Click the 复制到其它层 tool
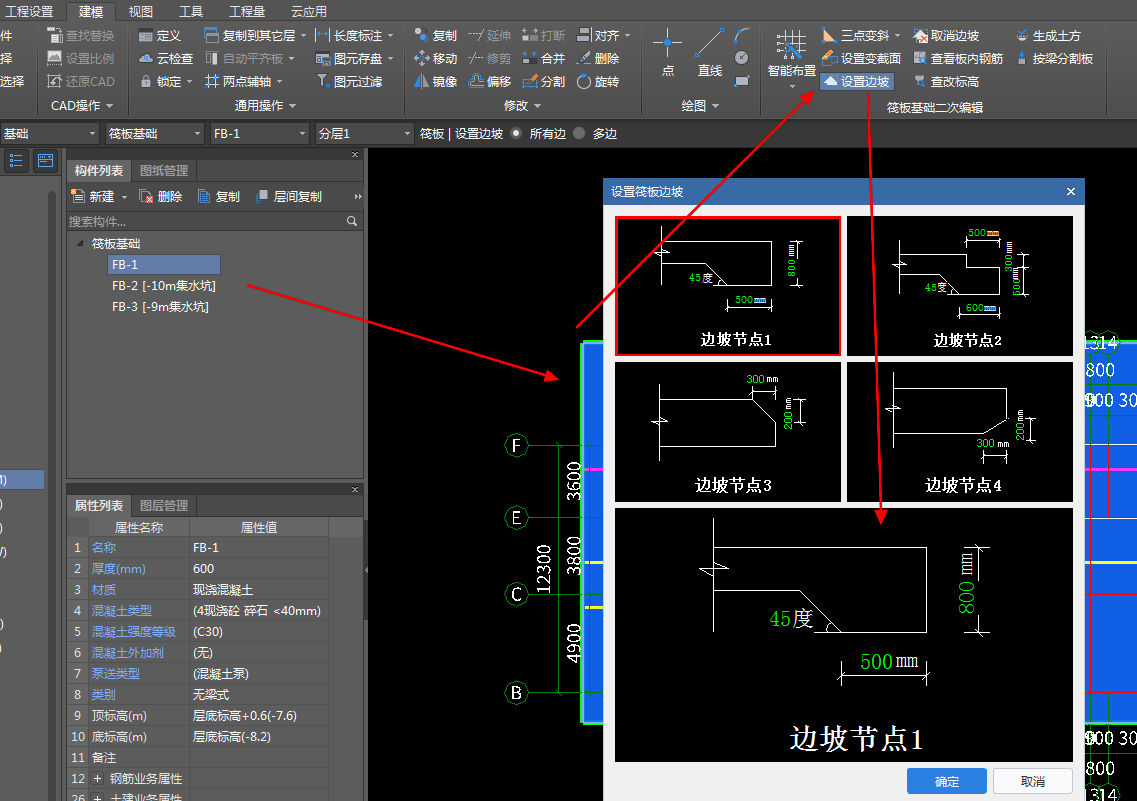Screen dimensions: 1137x801 (x=250, y=35)
